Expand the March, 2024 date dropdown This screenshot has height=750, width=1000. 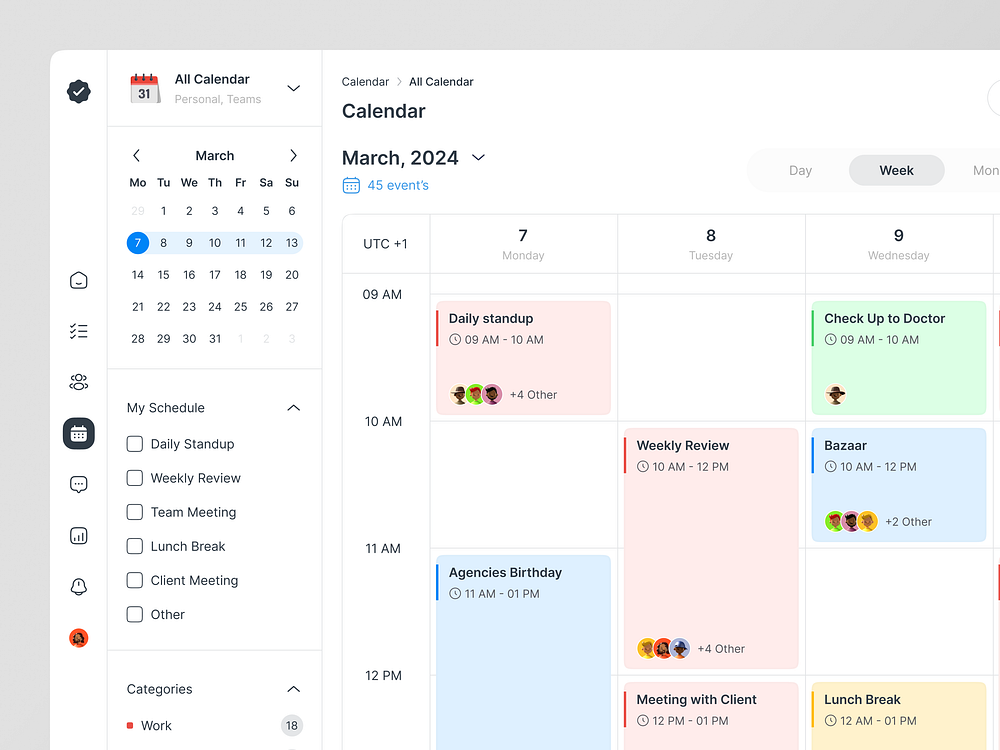pyautogui.click(x=478, y=158)
